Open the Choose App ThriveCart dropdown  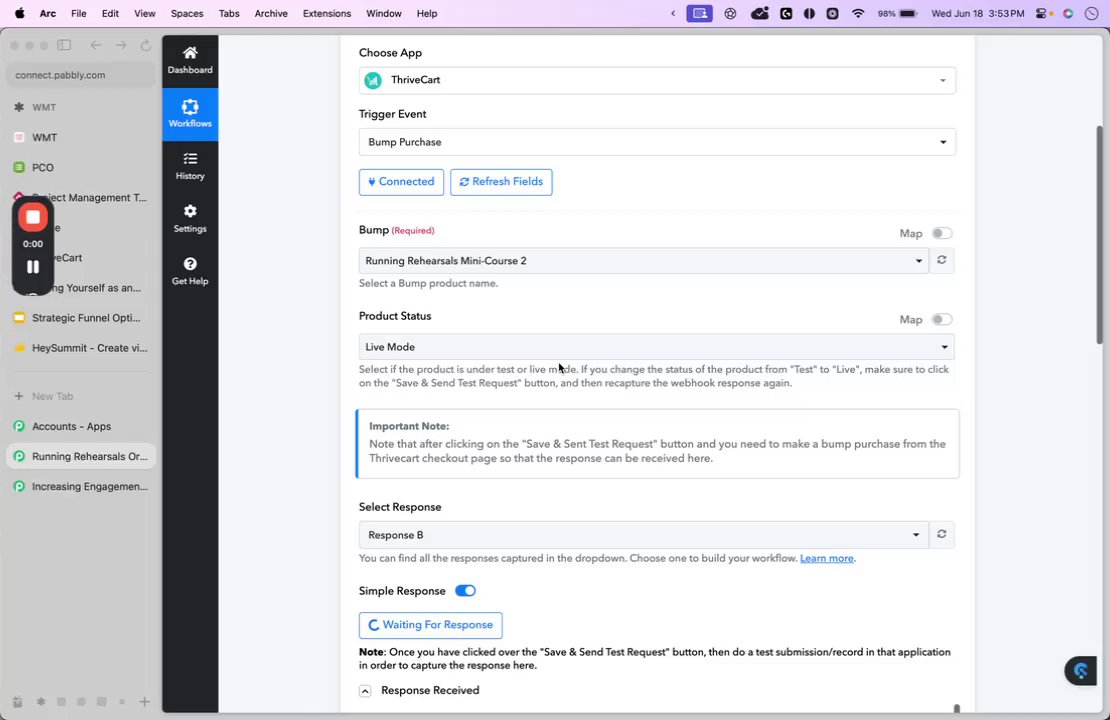coord(657,80)
